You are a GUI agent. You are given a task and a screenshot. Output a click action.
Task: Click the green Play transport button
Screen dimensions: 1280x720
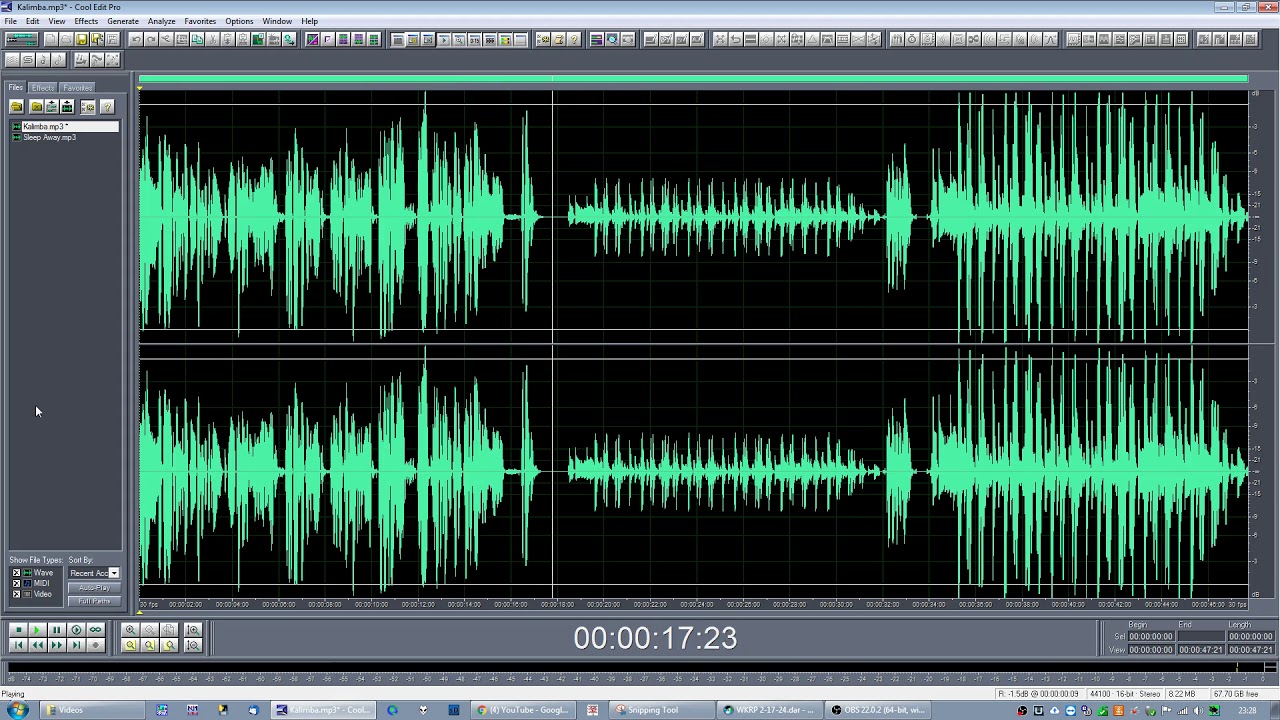[37, 630]
